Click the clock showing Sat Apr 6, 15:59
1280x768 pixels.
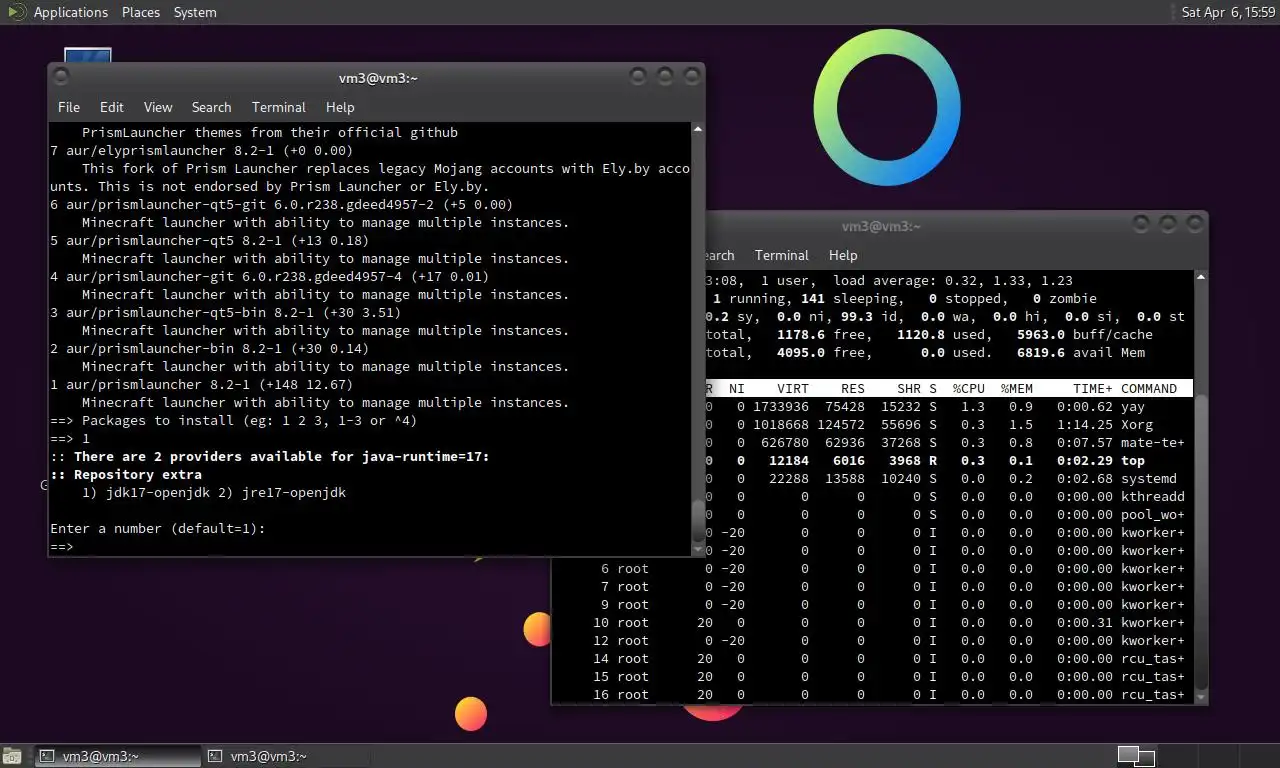pos(1228,12)
